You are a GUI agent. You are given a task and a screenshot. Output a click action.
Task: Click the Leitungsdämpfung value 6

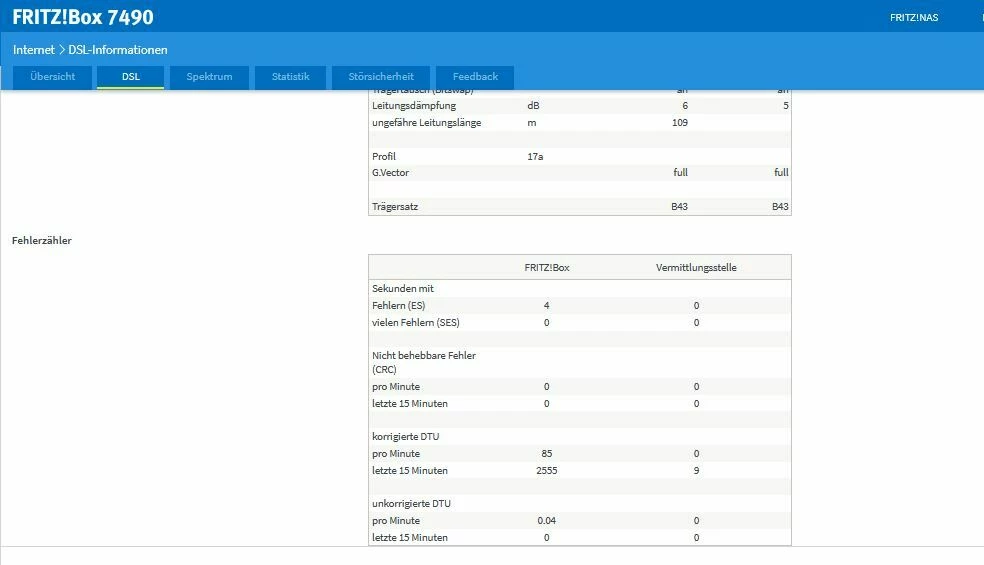pyautogui.click(x=685, y=105)
